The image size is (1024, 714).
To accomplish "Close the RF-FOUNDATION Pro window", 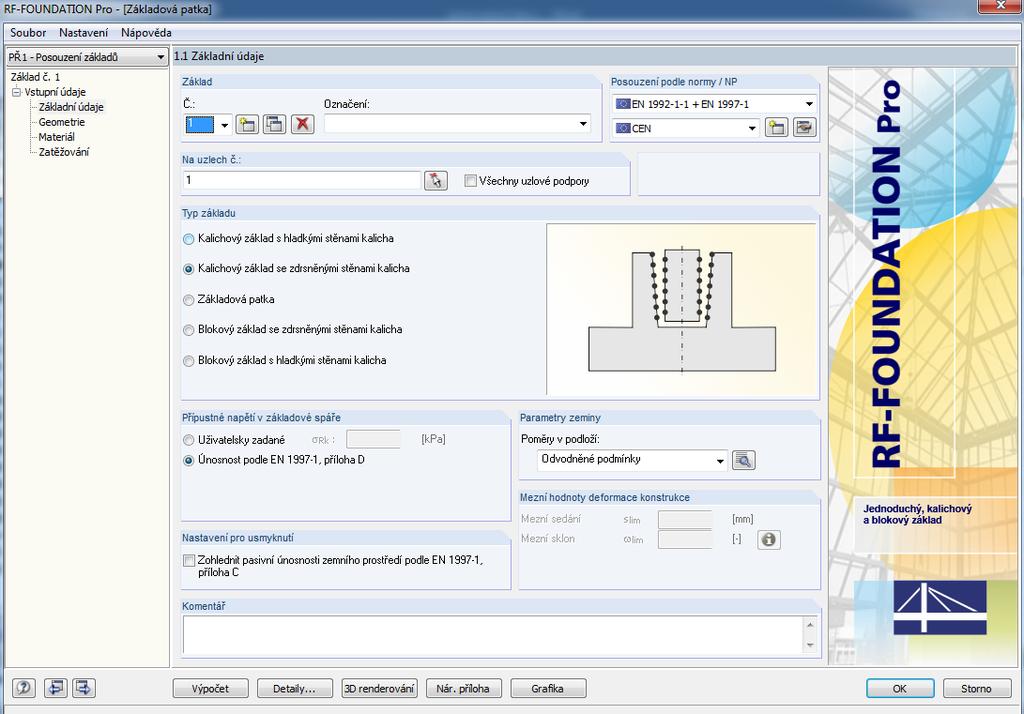I will (1000, 5).
